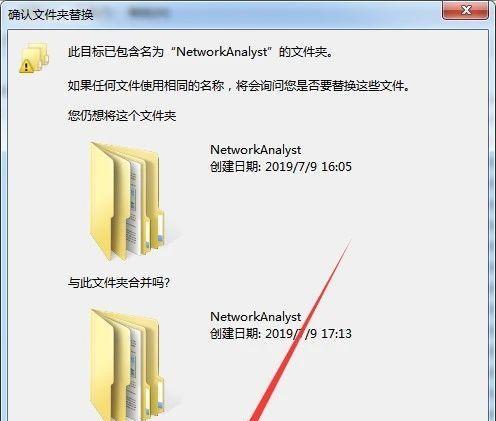Click the NetworkAnalyst name above the 17:13 date

pos(256,317)
